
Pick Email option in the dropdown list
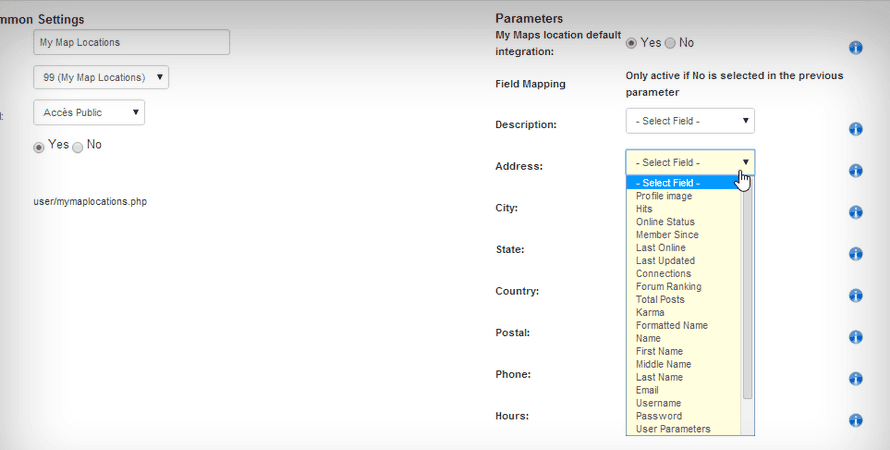pos(648,390)
